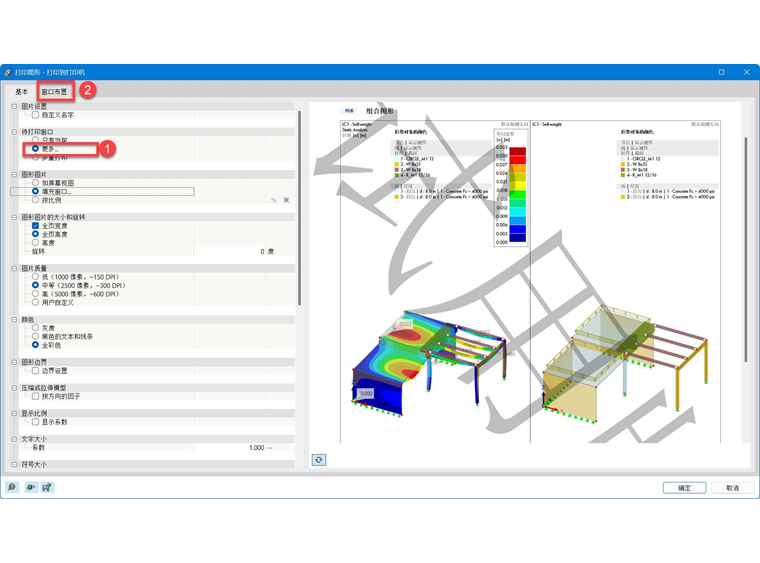Collapse the 待打印窗口 section

(14, 132)
